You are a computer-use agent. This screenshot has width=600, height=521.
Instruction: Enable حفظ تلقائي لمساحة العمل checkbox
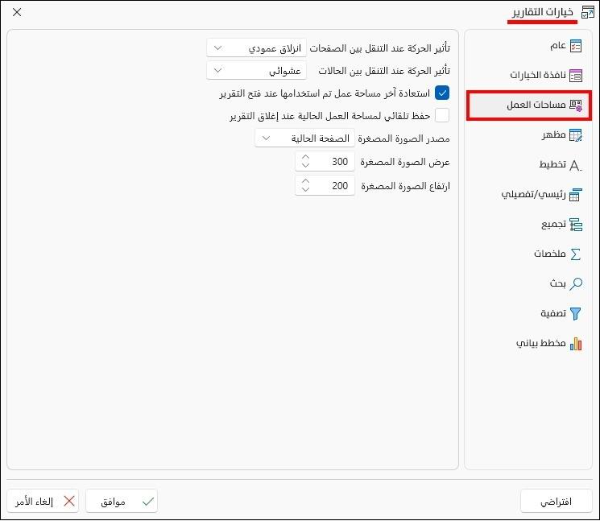(x=442, y=116)
